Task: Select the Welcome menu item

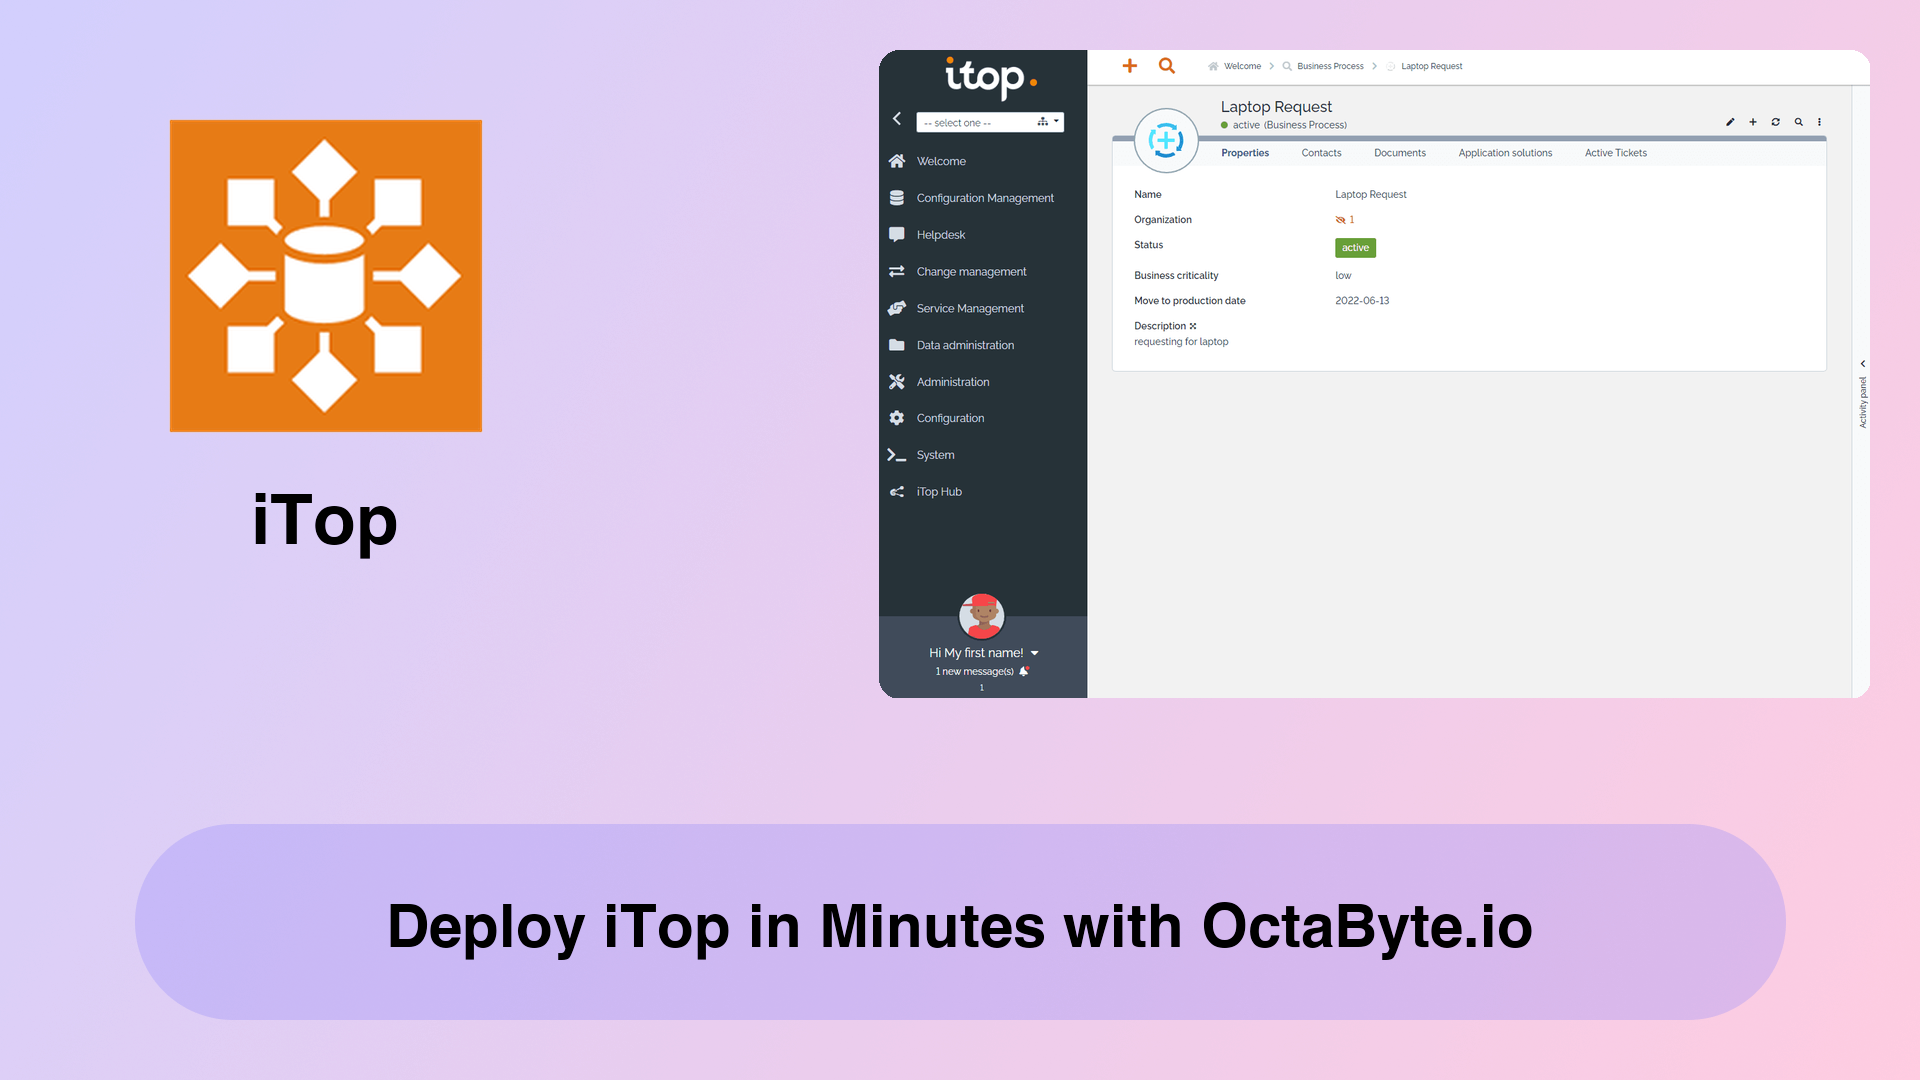Action: 942,160
